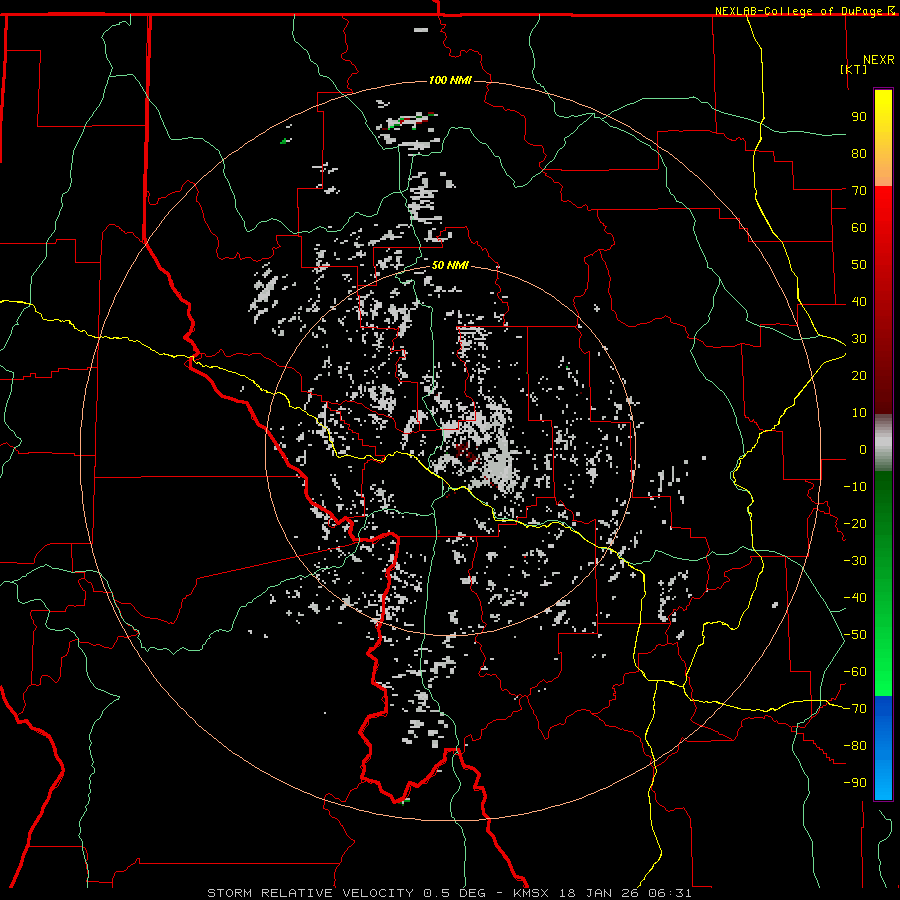
Task: Click the -30 value on velocity scale
Action: pyautogui.click(x=855, y=561)
